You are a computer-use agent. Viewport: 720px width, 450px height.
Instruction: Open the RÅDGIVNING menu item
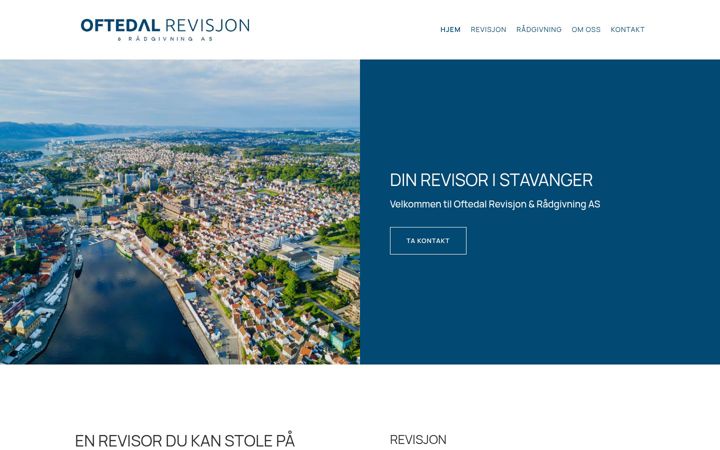539,29
